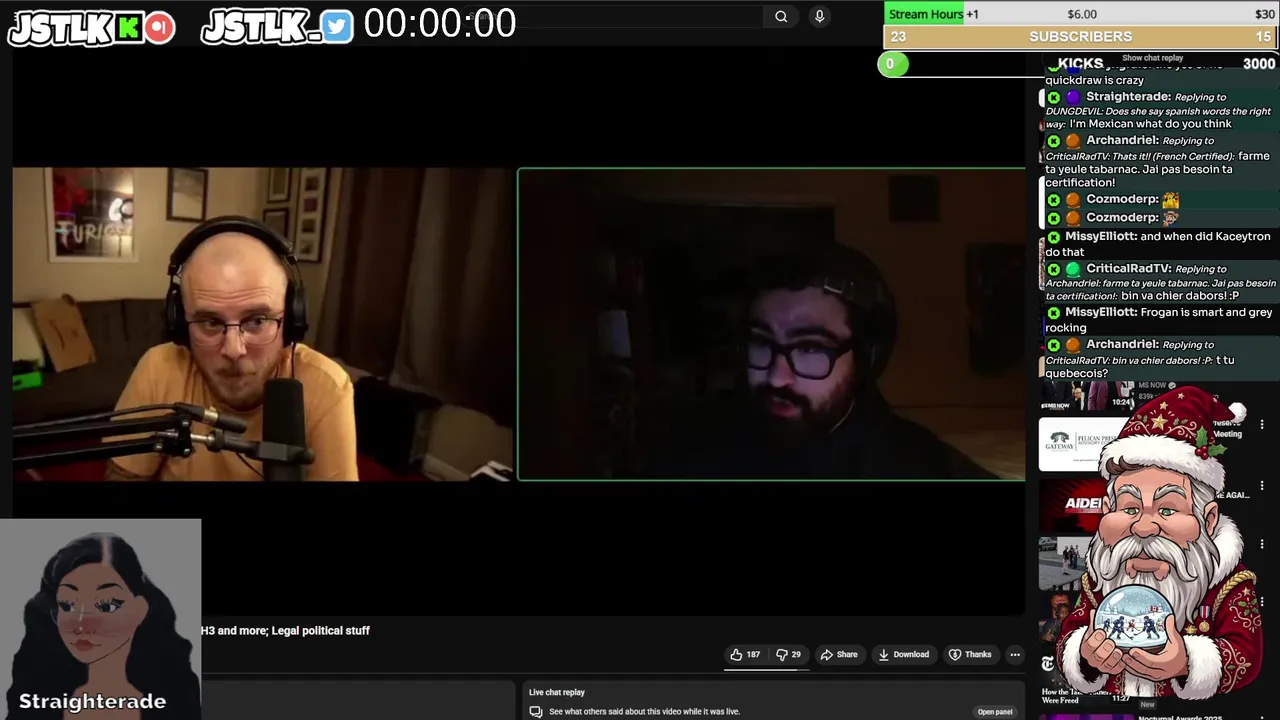Click Show chat replay link
This screenshot has height=720, width=1280.
pyautogui.click(x=1152, y=58)
